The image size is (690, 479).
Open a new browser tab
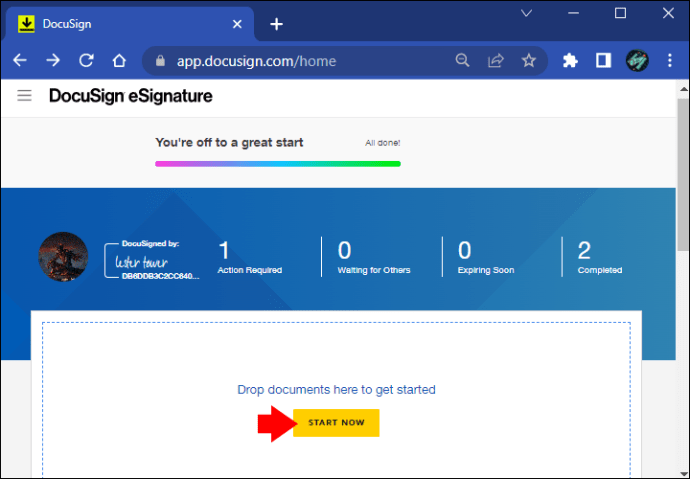276,24
